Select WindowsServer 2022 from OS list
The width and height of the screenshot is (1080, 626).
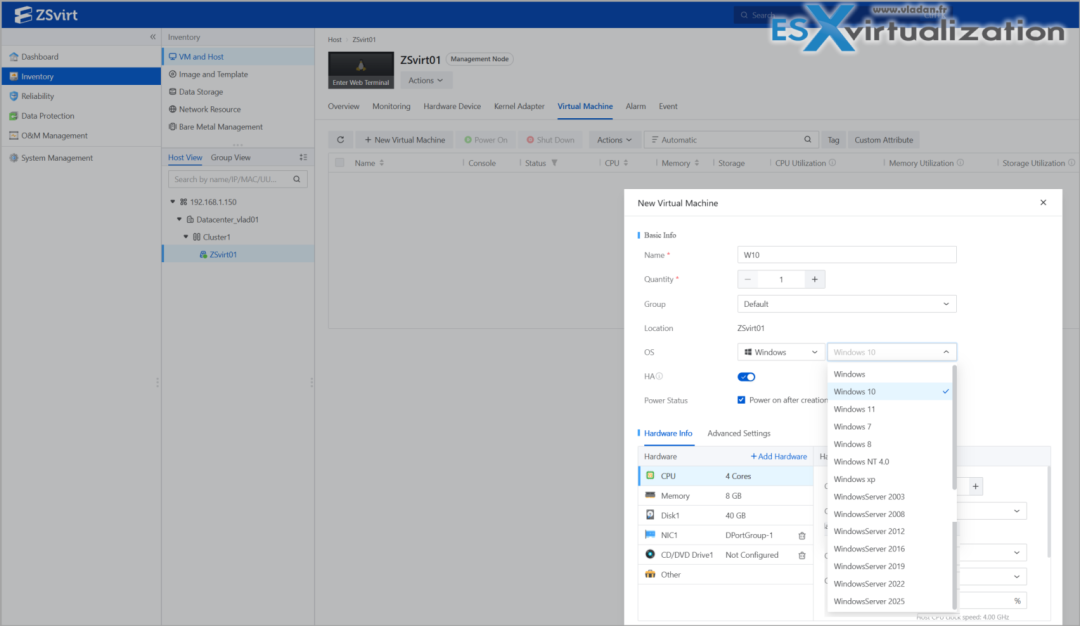(890, 584)
